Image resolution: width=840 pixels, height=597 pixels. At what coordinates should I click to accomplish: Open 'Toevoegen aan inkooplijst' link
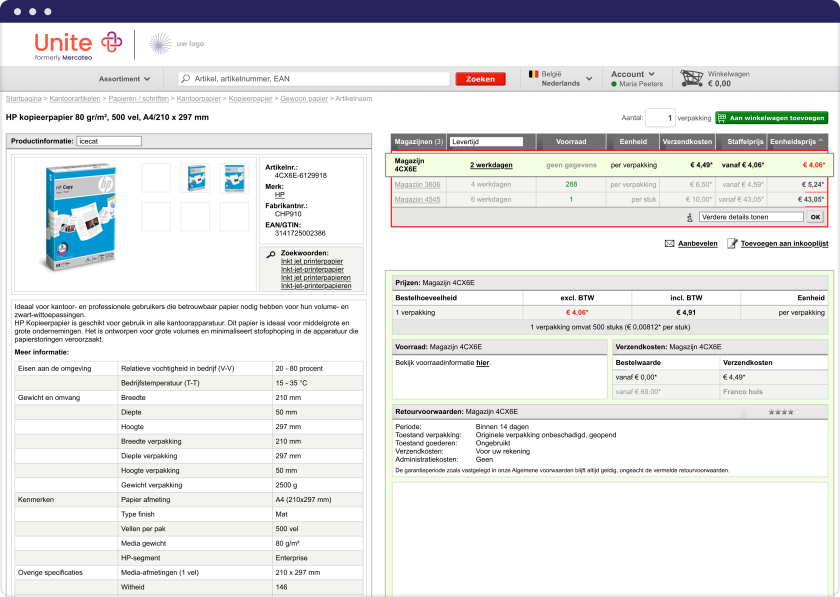click(784, 243)
